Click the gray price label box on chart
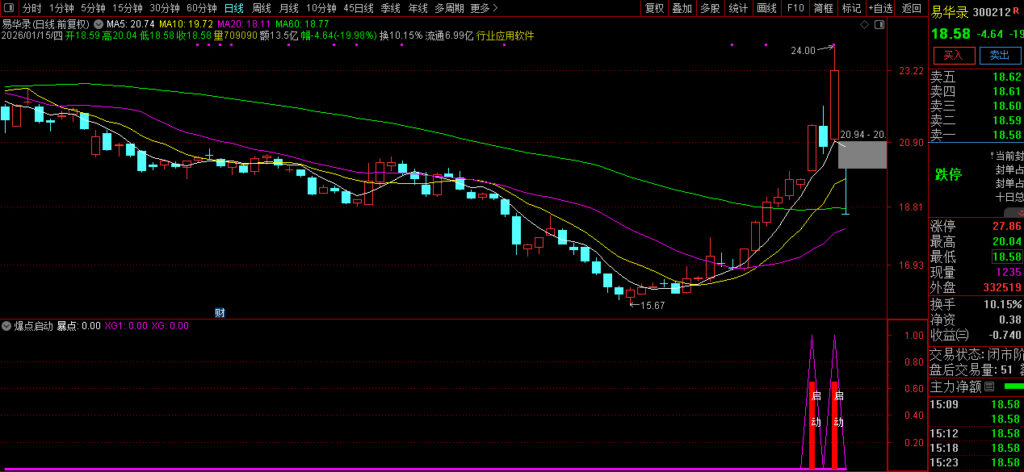The width and height of the screenshot is (1024, 472). [x=861, y=155]
